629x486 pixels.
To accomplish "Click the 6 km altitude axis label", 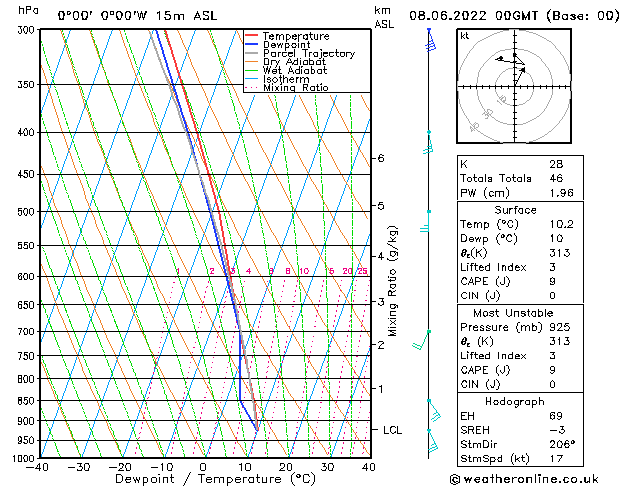I will coord(381,158).
